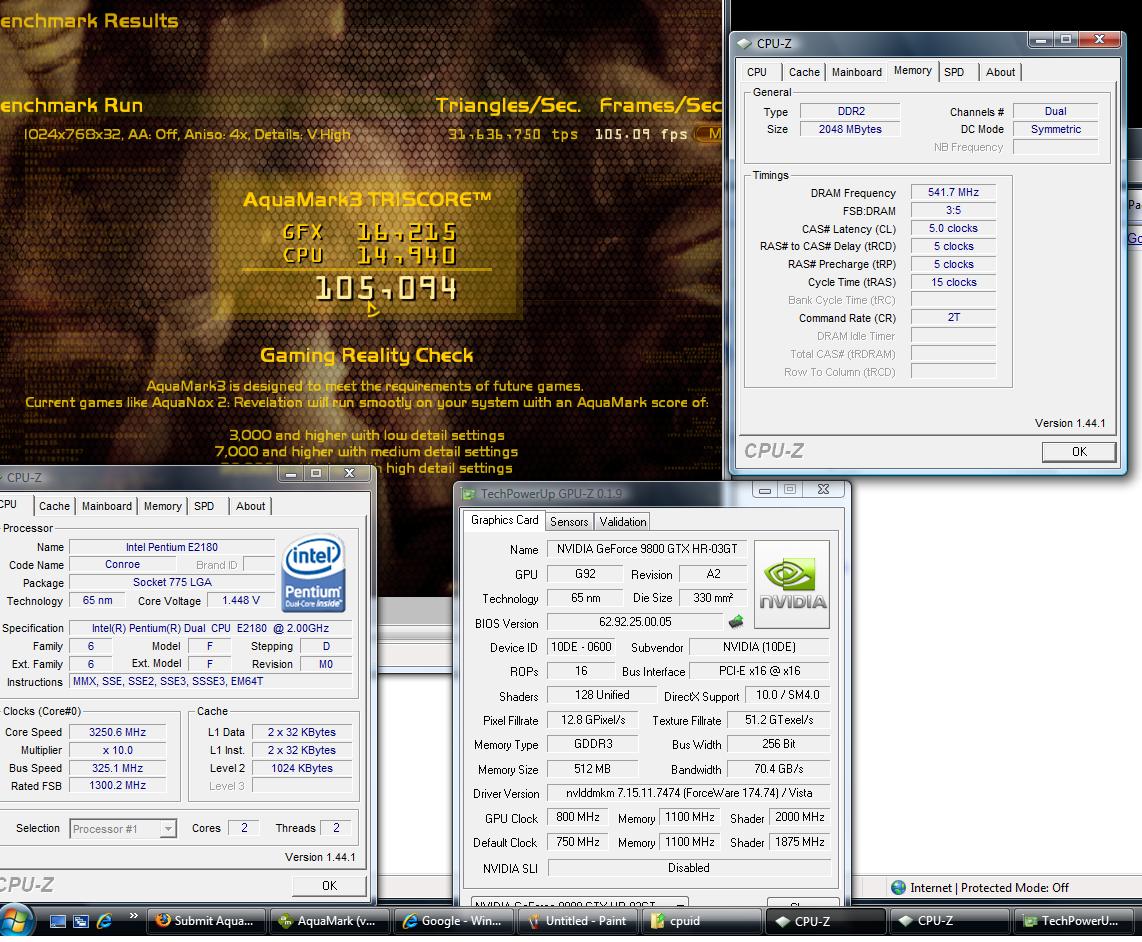The height and width of the screenshot is (942, 1142).
Task: Switch to the Sensors tab in GPU-Z
Action: (569, 522)
